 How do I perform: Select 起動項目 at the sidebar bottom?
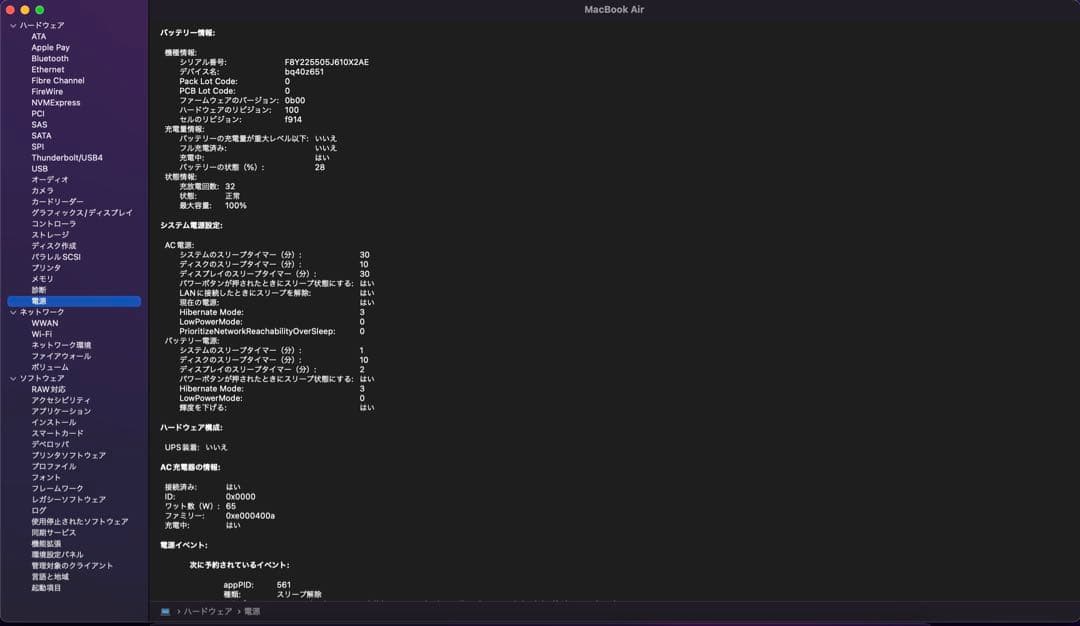46,588
